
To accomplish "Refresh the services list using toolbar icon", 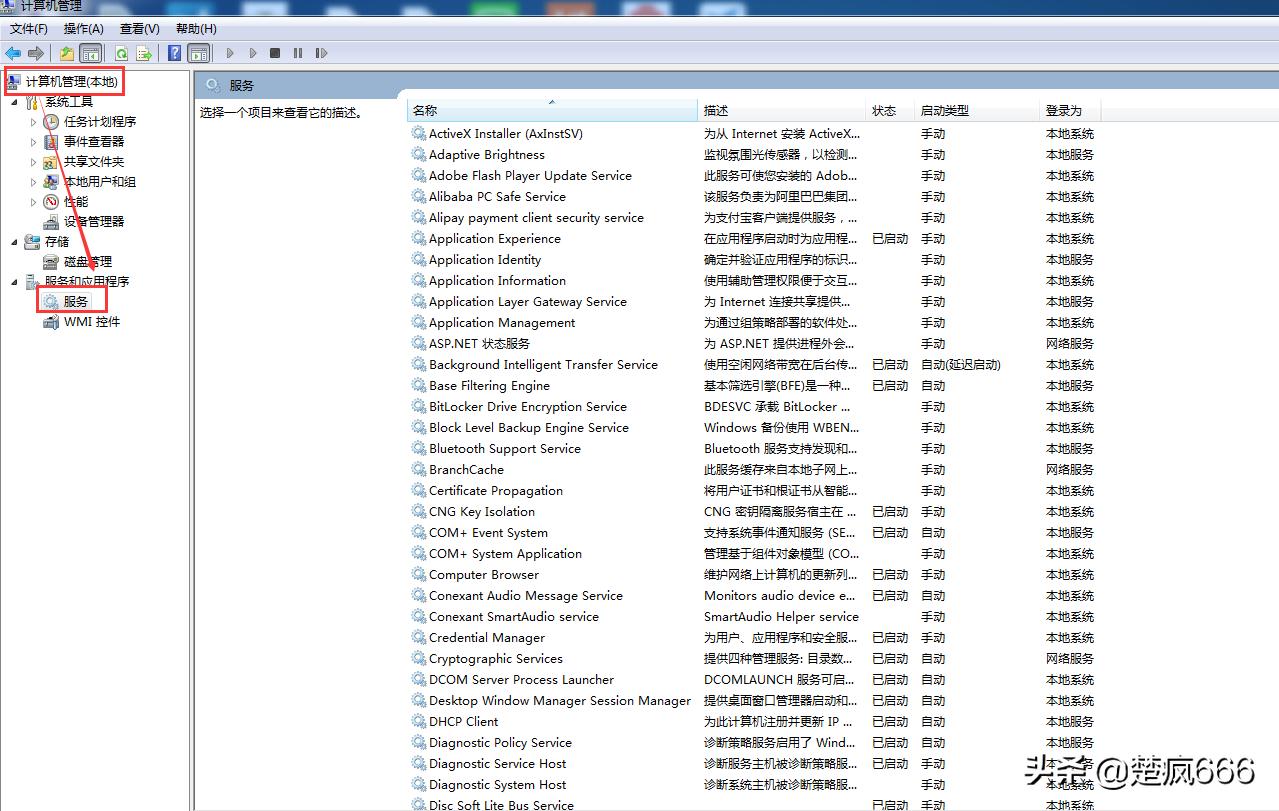I will click(120, 53).
